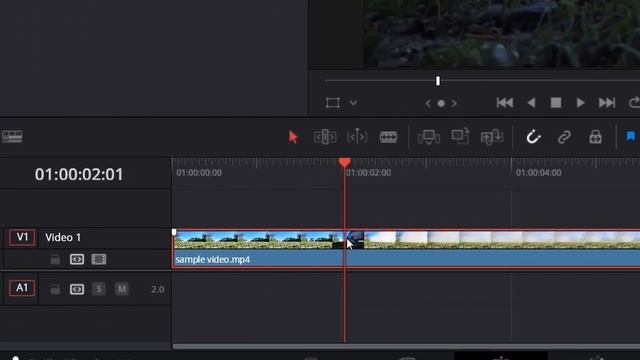Toggle Loop playback button
640x360 pixels.
click(635, 103)
